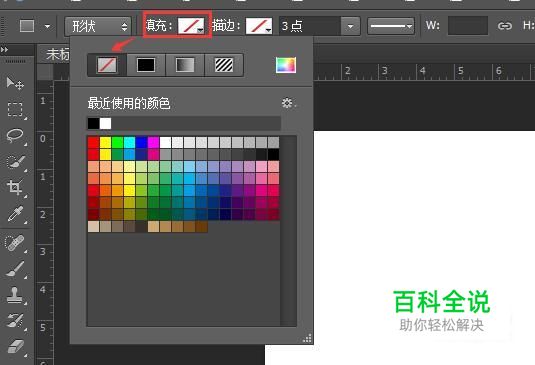
Task: Choose Pattern fill type
Action: [224, 65]
